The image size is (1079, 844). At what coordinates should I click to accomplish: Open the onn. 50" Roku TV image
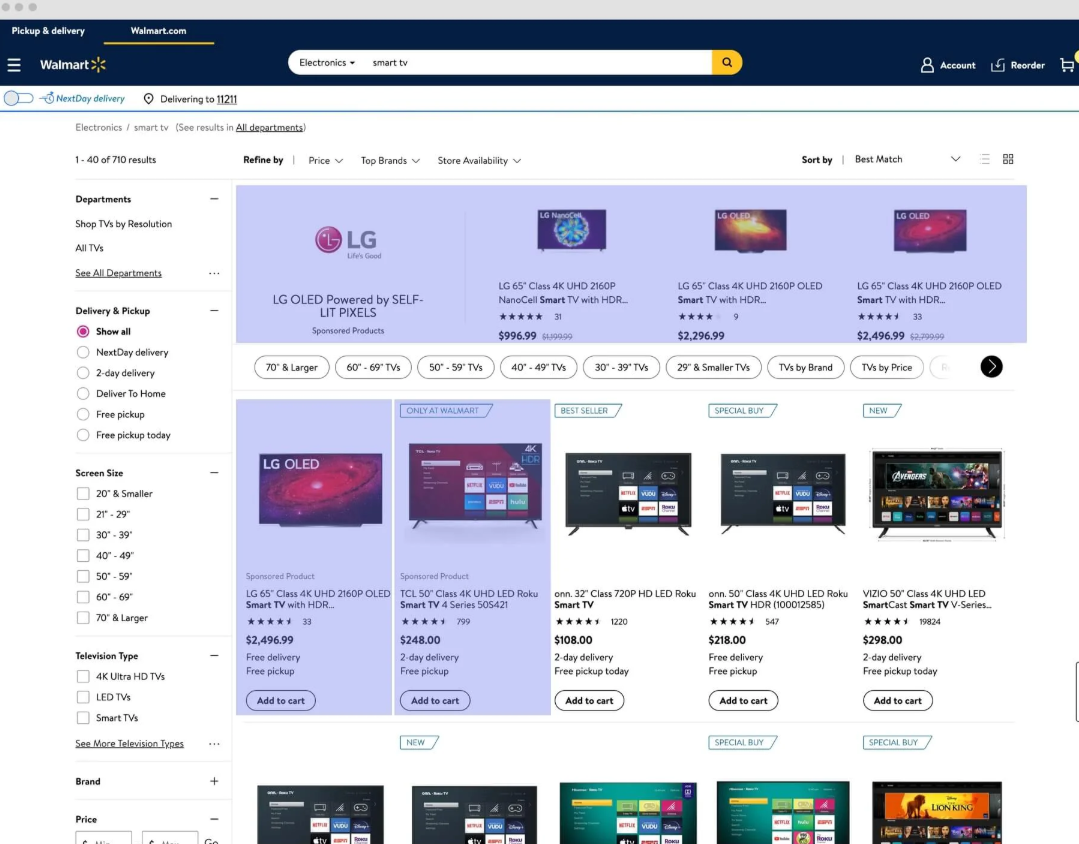tap(783, 493)
